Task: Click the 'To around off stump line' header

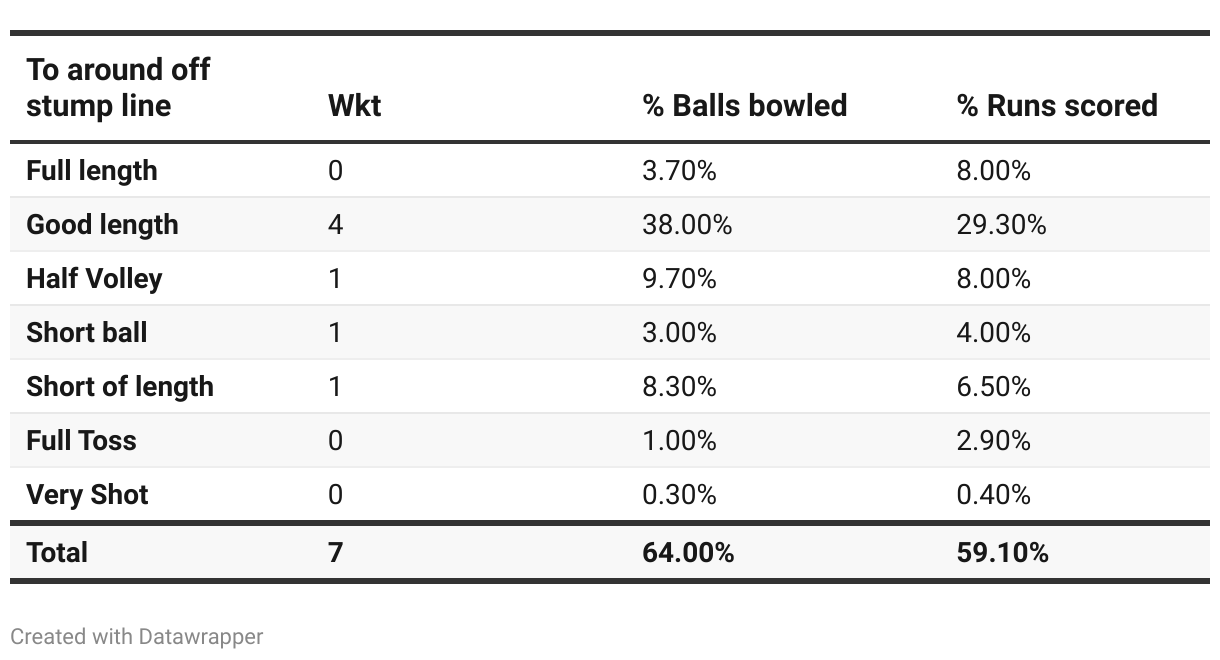Action: pyautogui.click(x=118, y=88)
